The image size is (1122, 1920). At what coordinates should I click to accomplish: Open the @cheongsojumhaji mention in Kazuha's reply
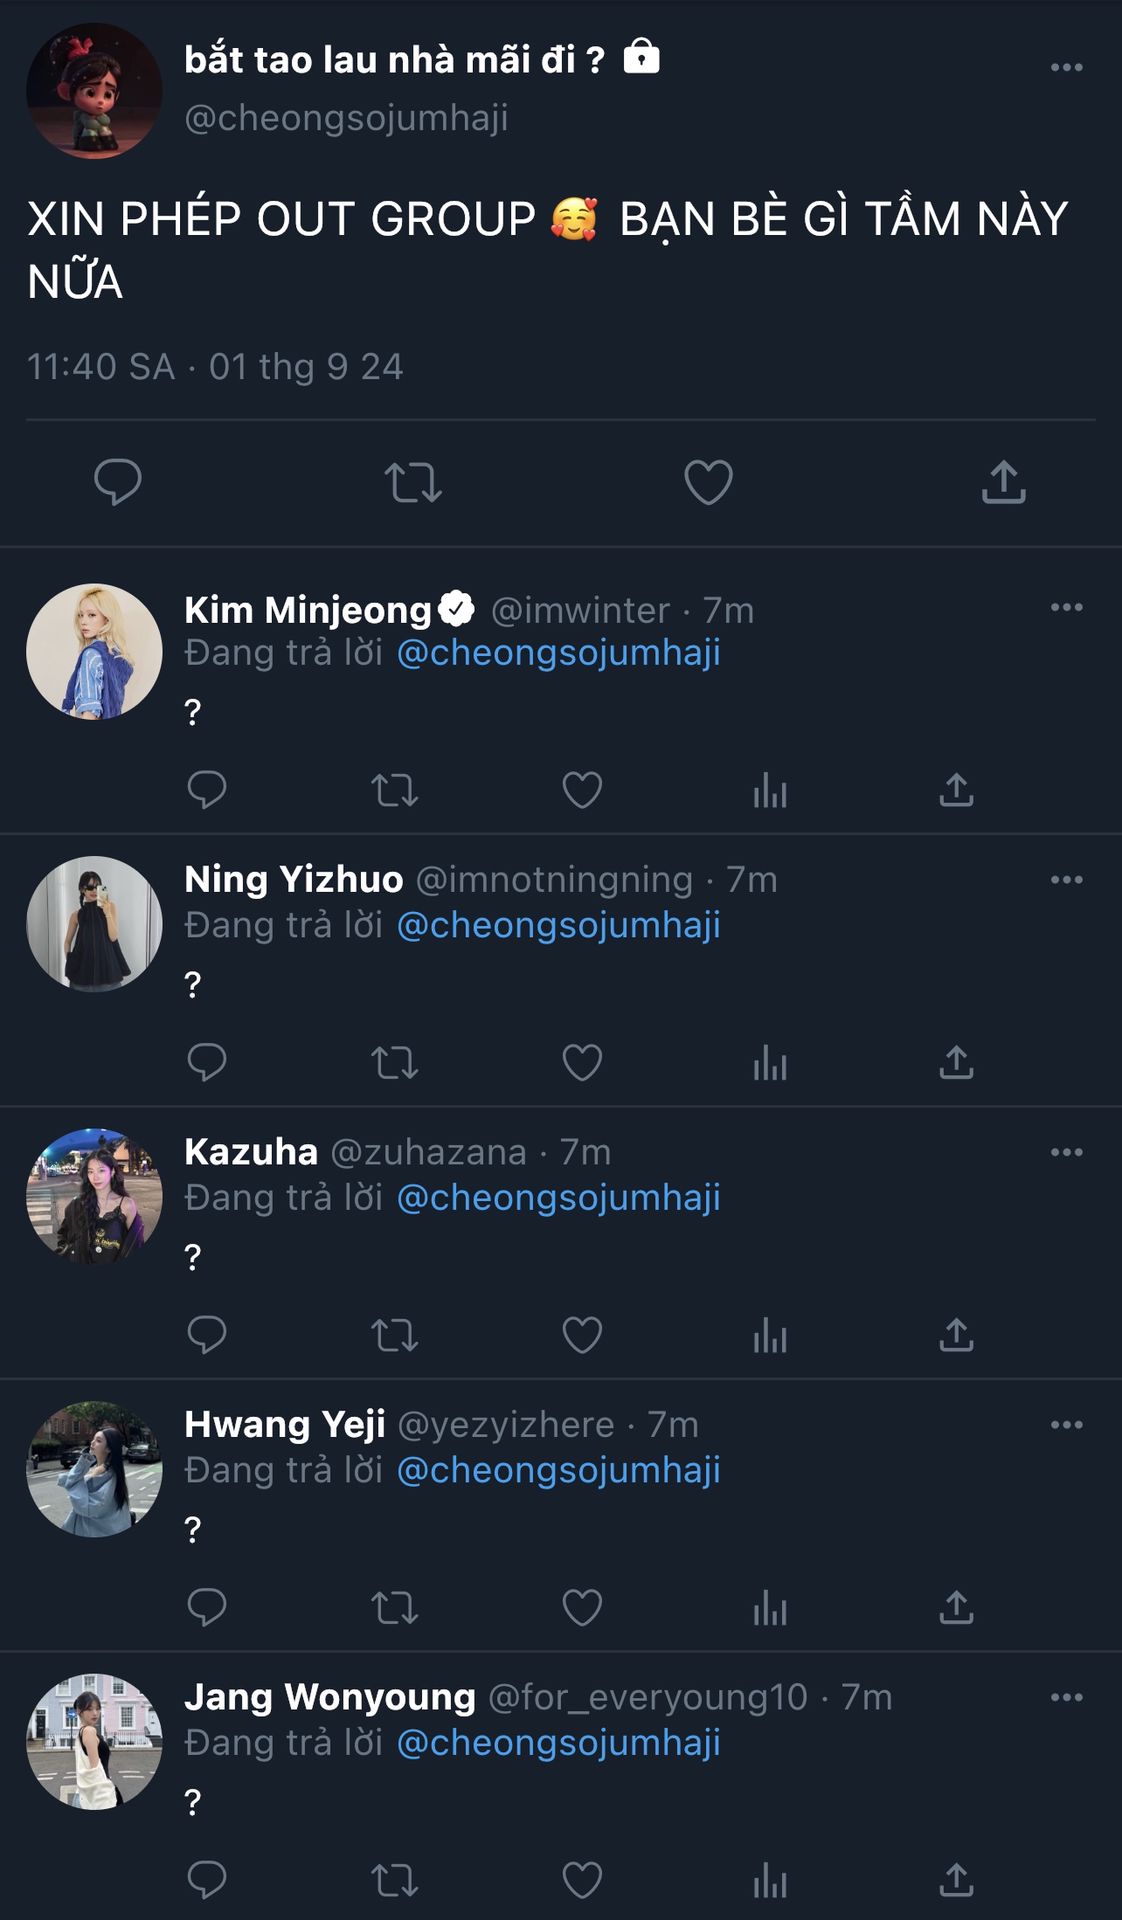pyautogui.click(x=558, y=1197)
